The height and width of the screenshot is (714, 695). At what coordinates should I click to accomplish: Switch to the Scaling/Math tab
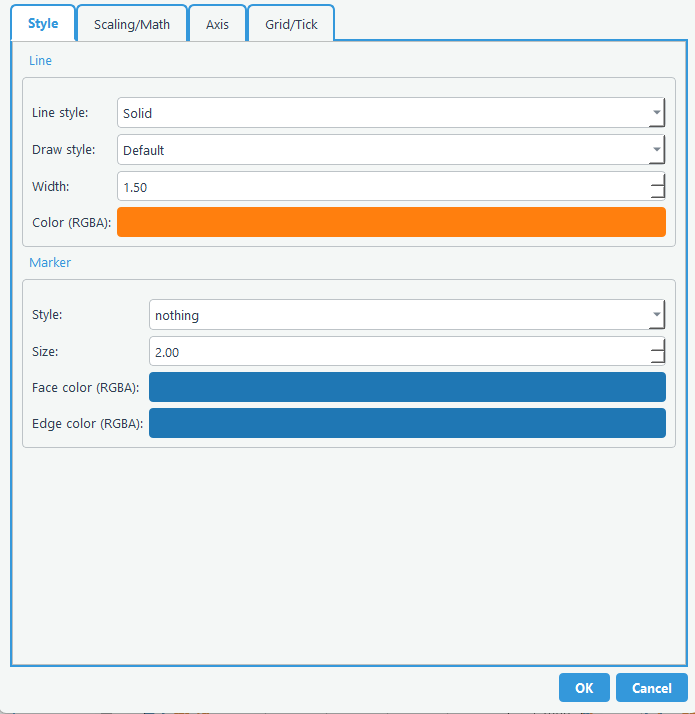(132, 24)
